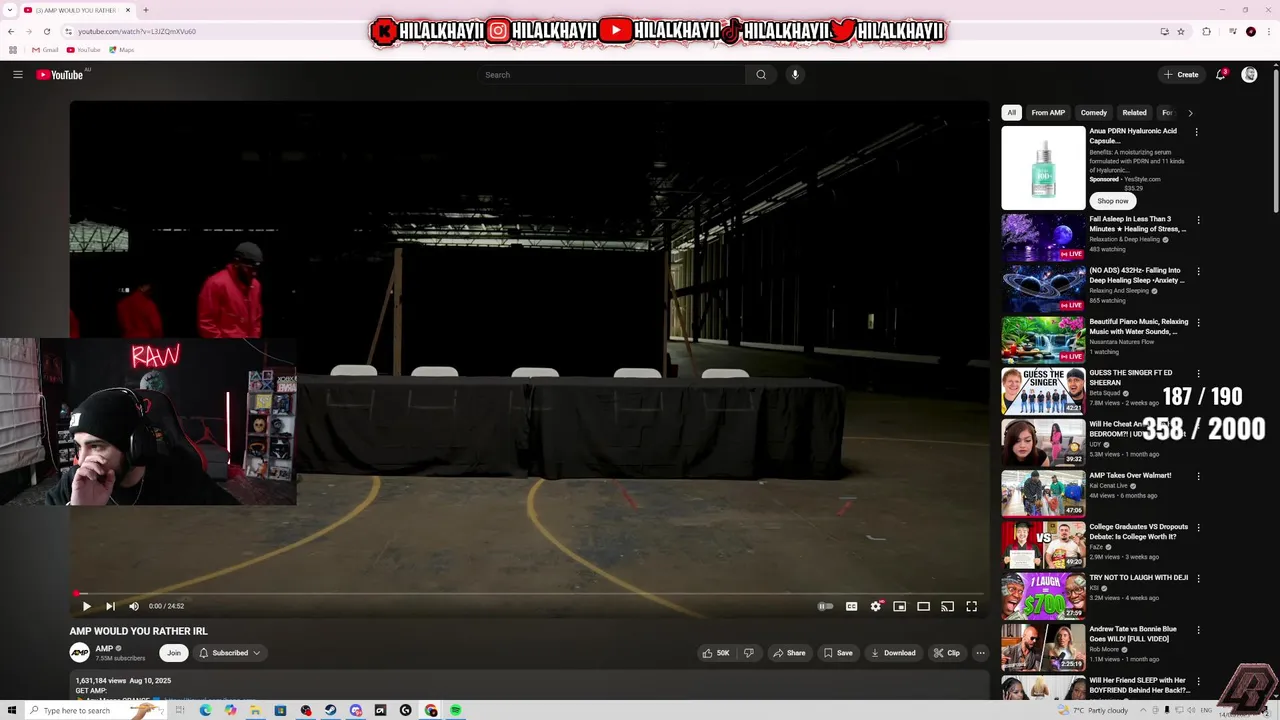Save video to a playlist
Image resolution: width=1280 pixels, height=720 pixels.
[x=838, y=653]
